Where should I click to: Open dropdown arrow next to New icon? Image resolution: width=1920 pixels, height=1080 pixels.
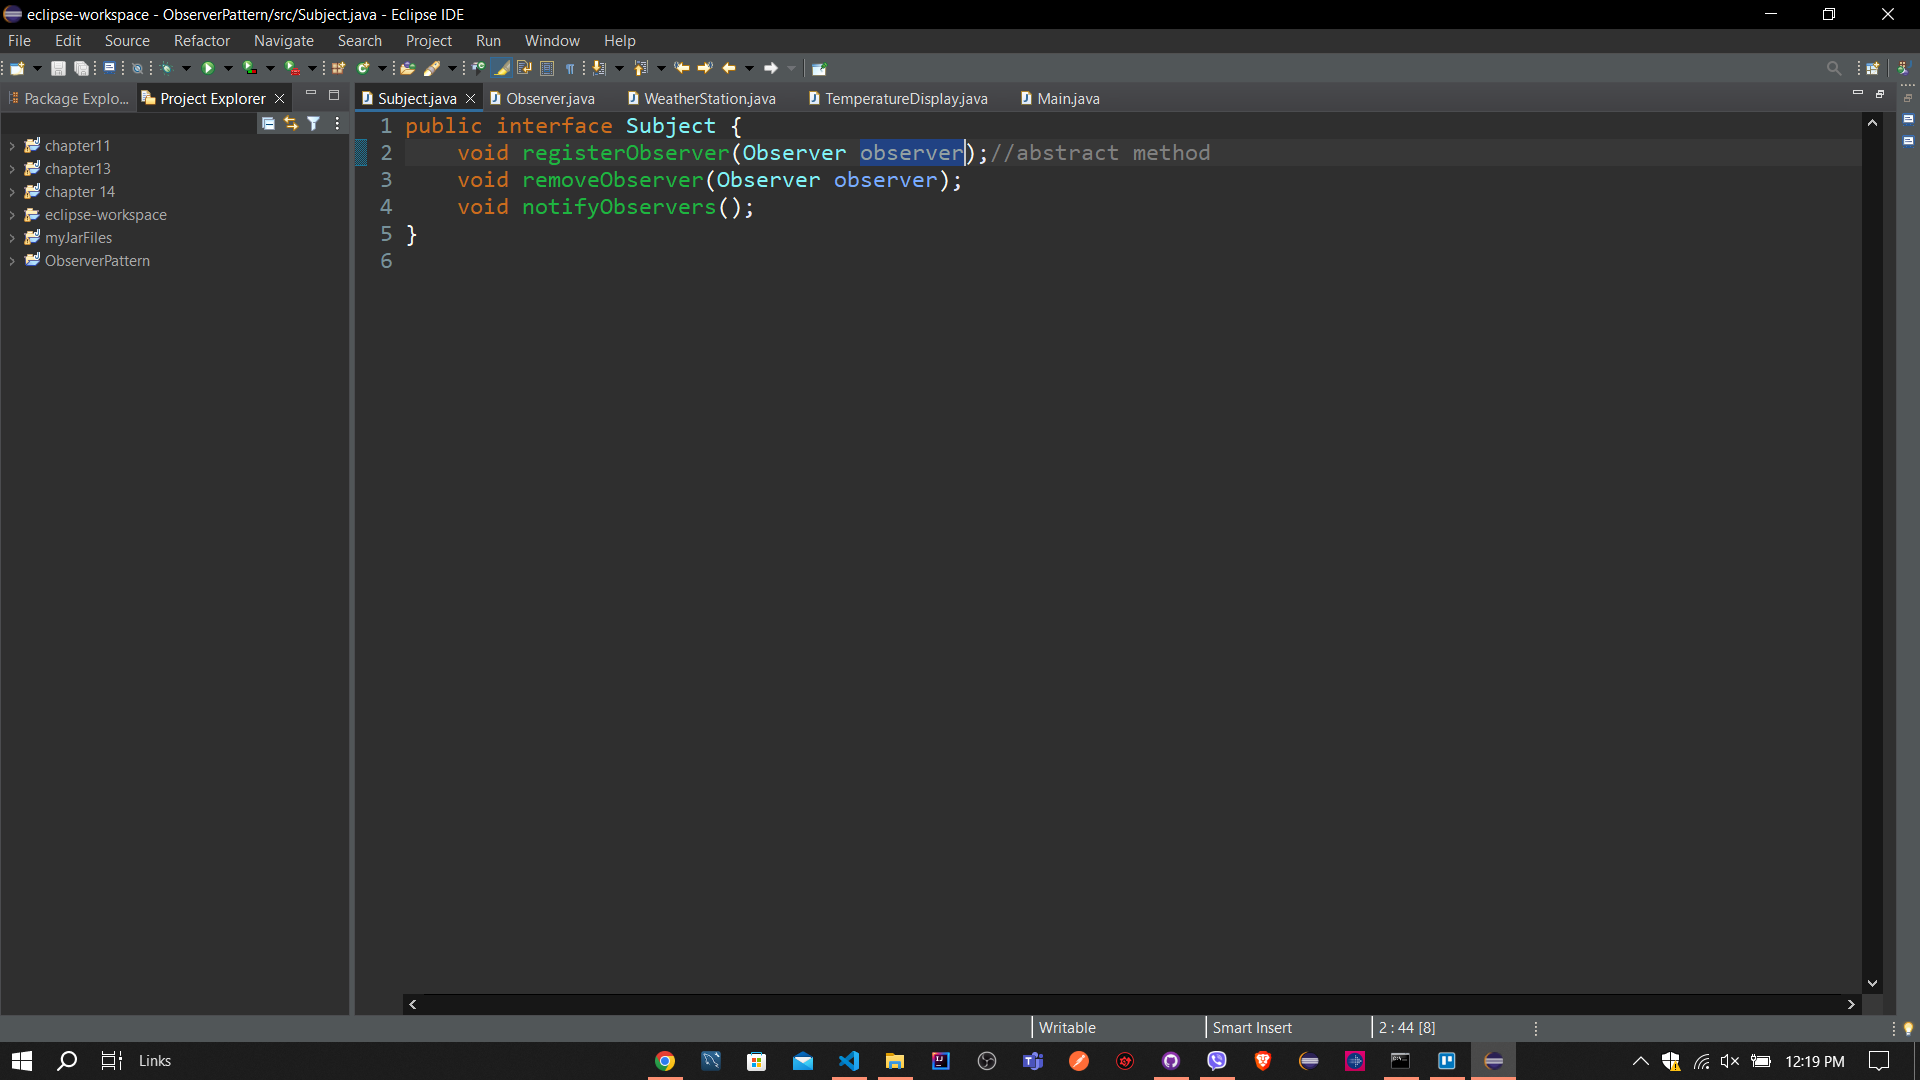click(x=38, y=68)
